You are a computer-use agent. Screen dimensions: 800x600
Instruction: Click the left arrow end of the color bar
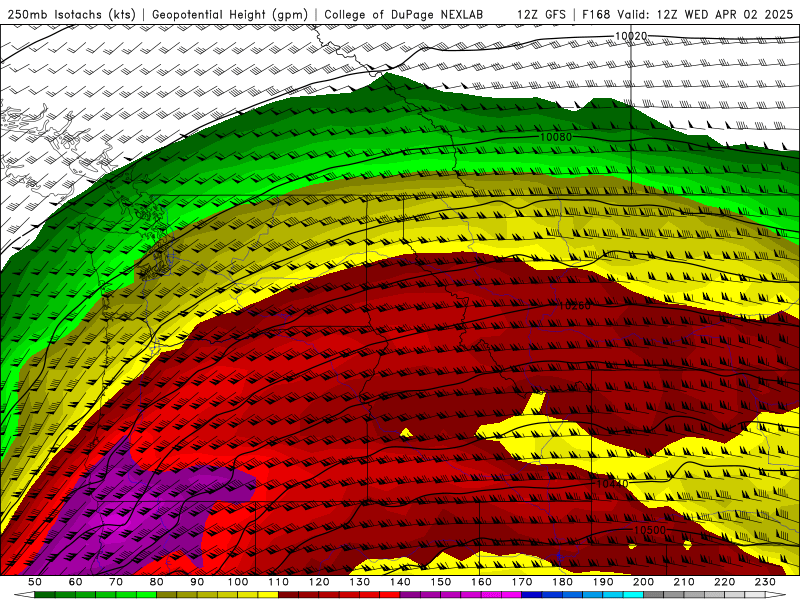(x=24, y=595)
